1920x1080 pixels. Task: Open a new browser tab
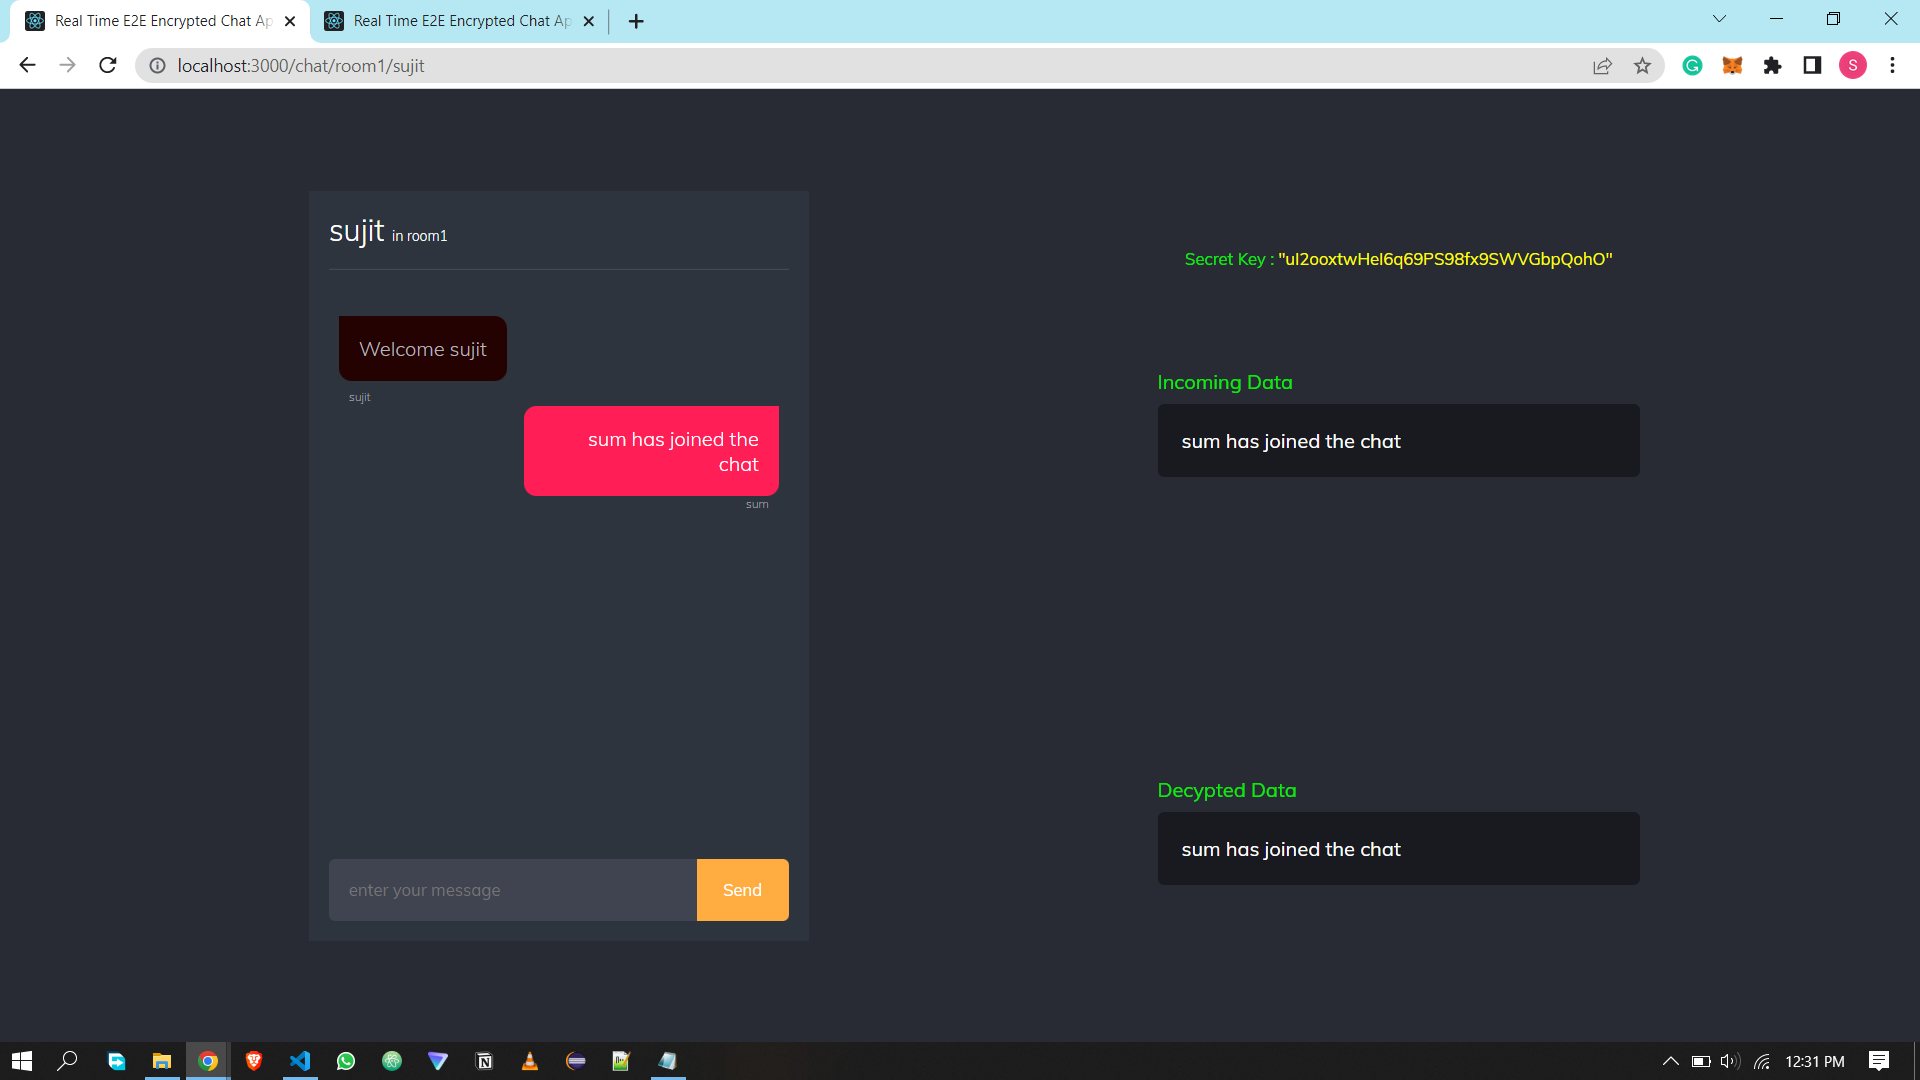(636, 20)
